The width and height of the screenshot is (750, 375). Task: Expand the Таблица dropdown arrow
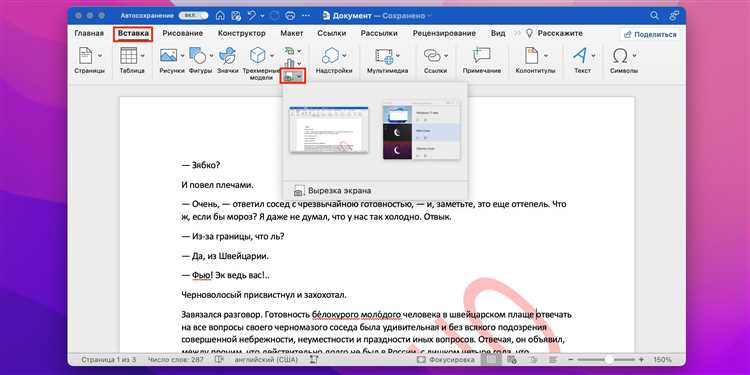tap(143, 56)
